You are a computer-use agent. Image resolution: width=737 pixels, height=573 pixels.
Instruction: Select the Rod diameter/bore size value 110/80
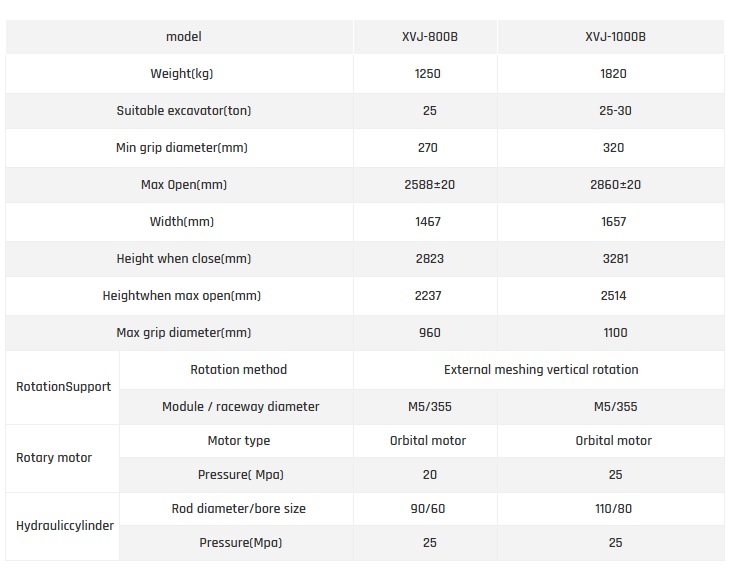click(614, 509)
